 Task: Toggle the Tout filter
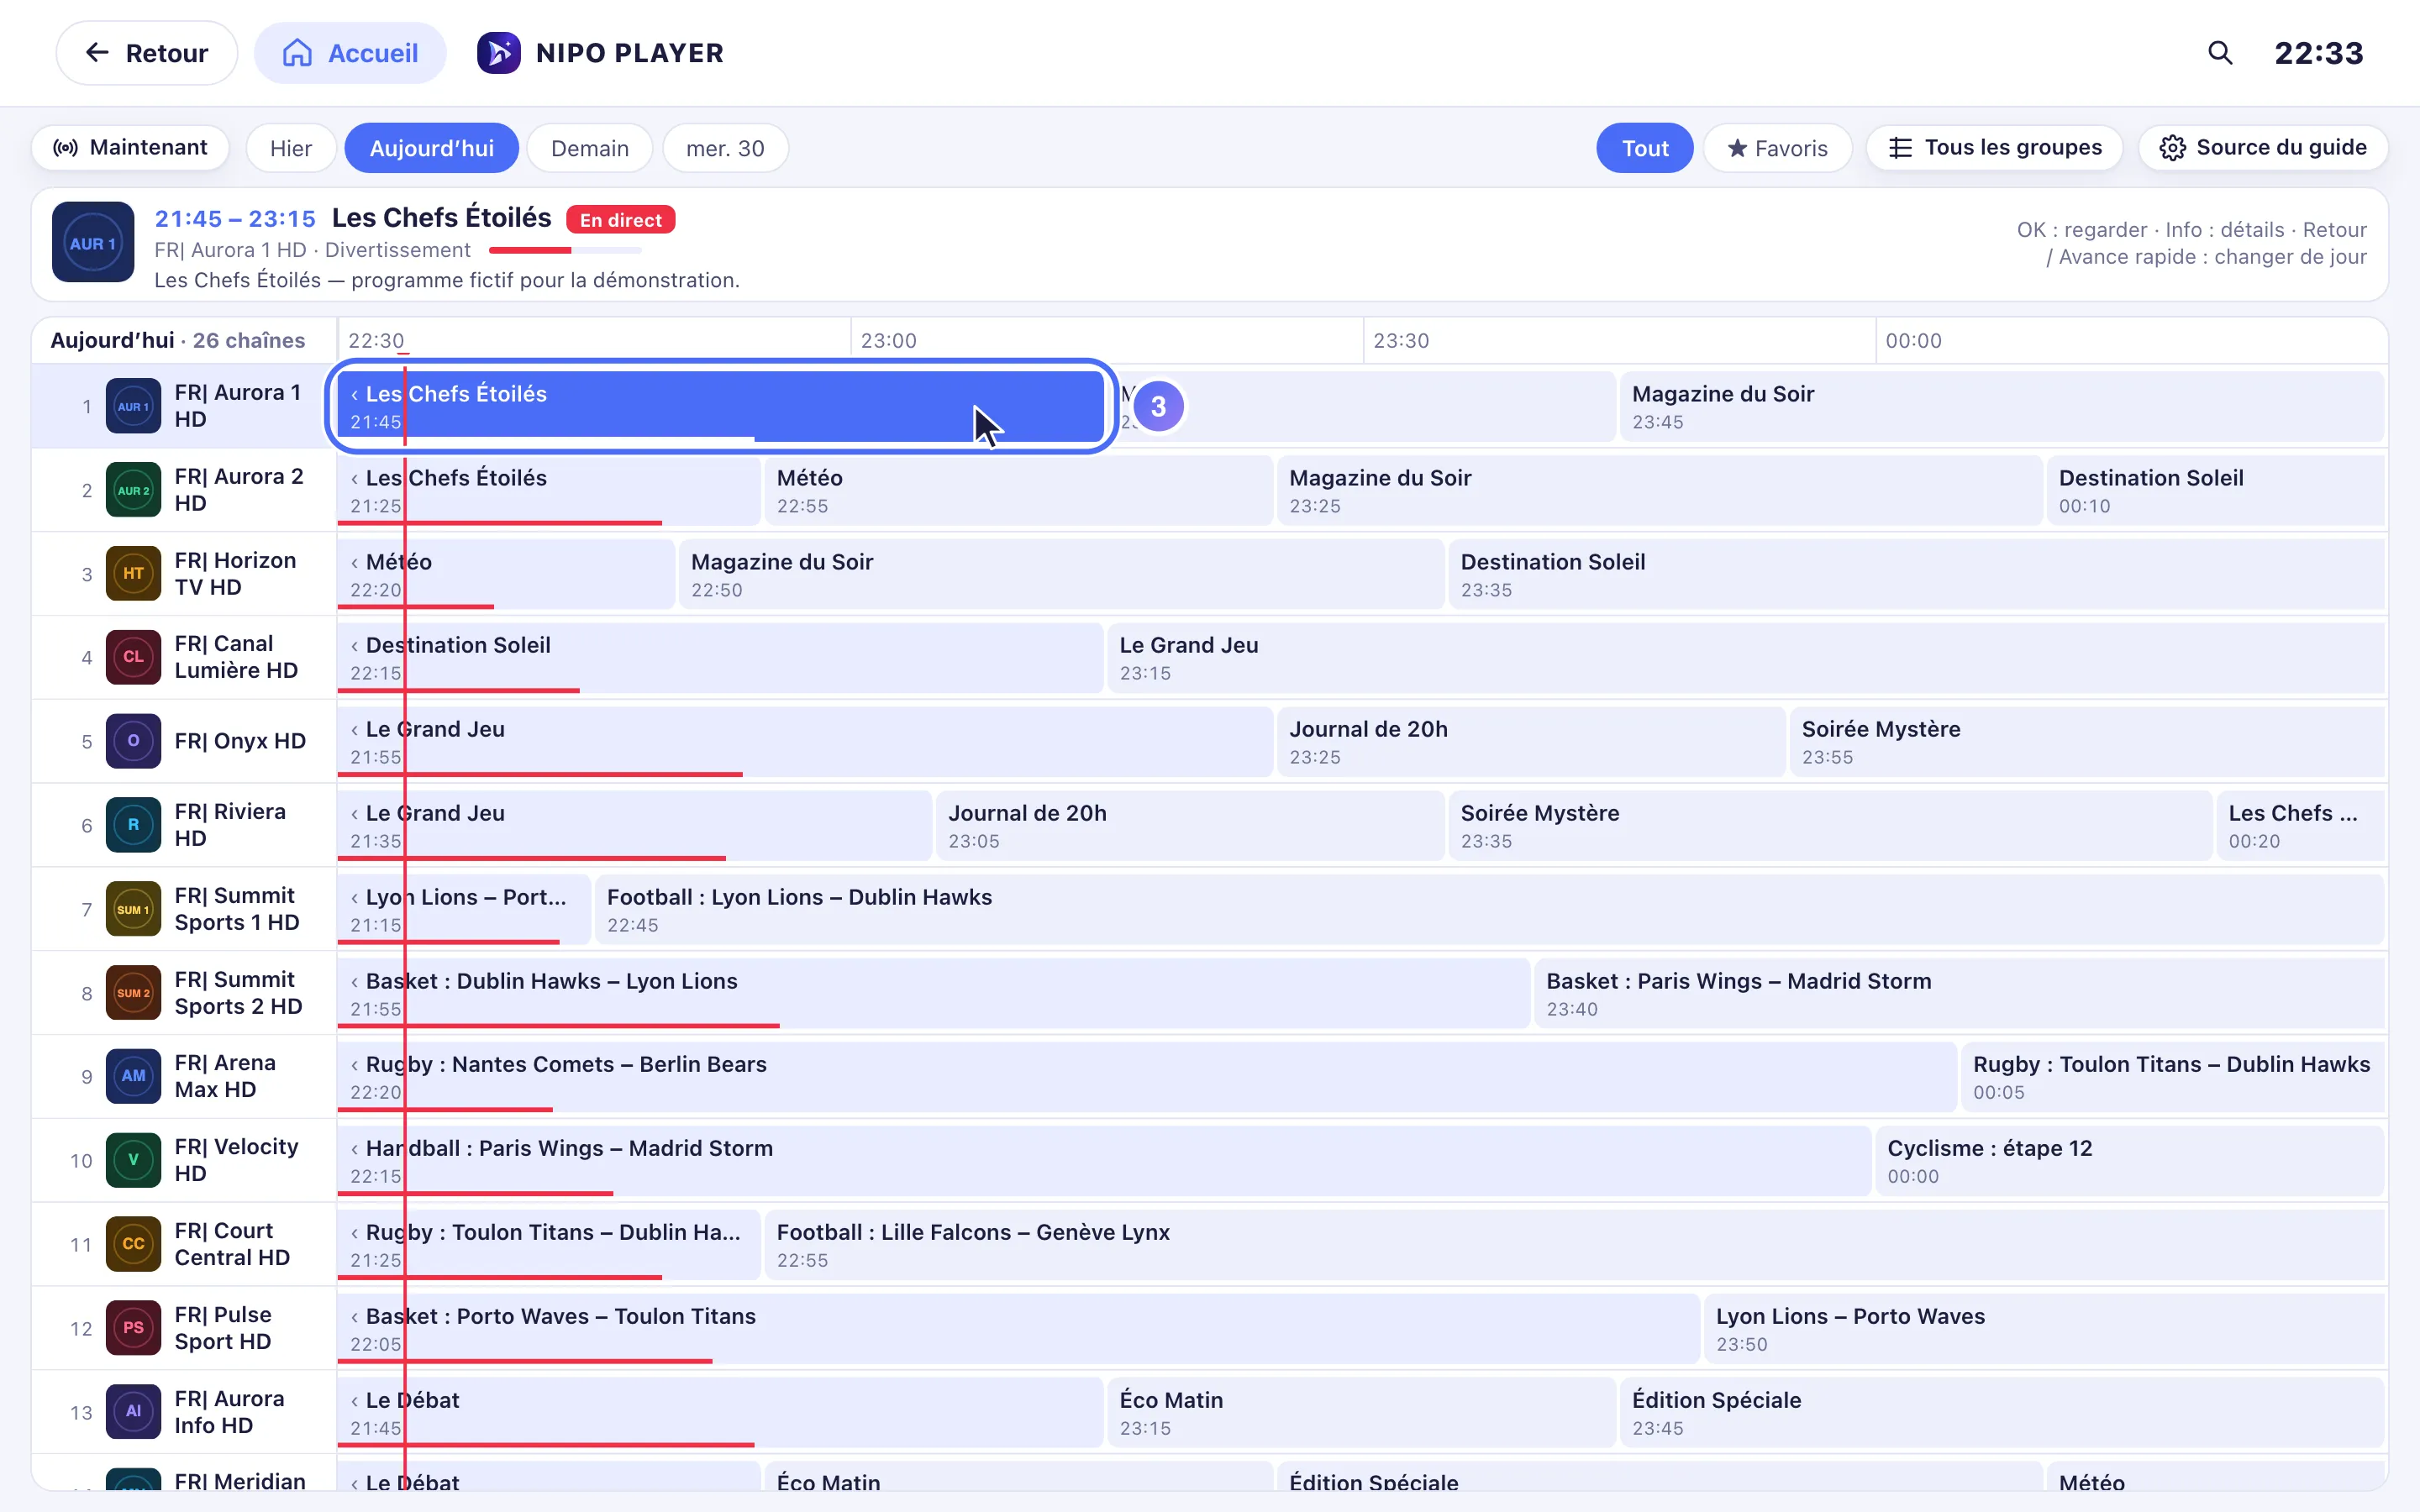tap(1644, 148)
